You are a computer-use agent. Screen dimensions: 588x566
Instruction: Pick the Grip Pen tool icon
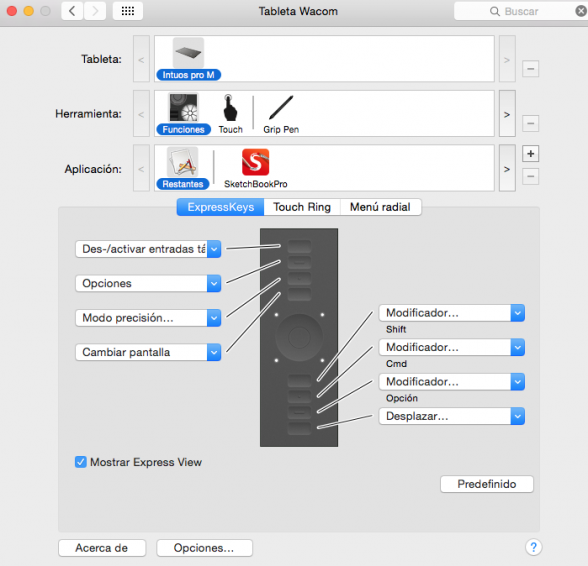coord(281,107)
